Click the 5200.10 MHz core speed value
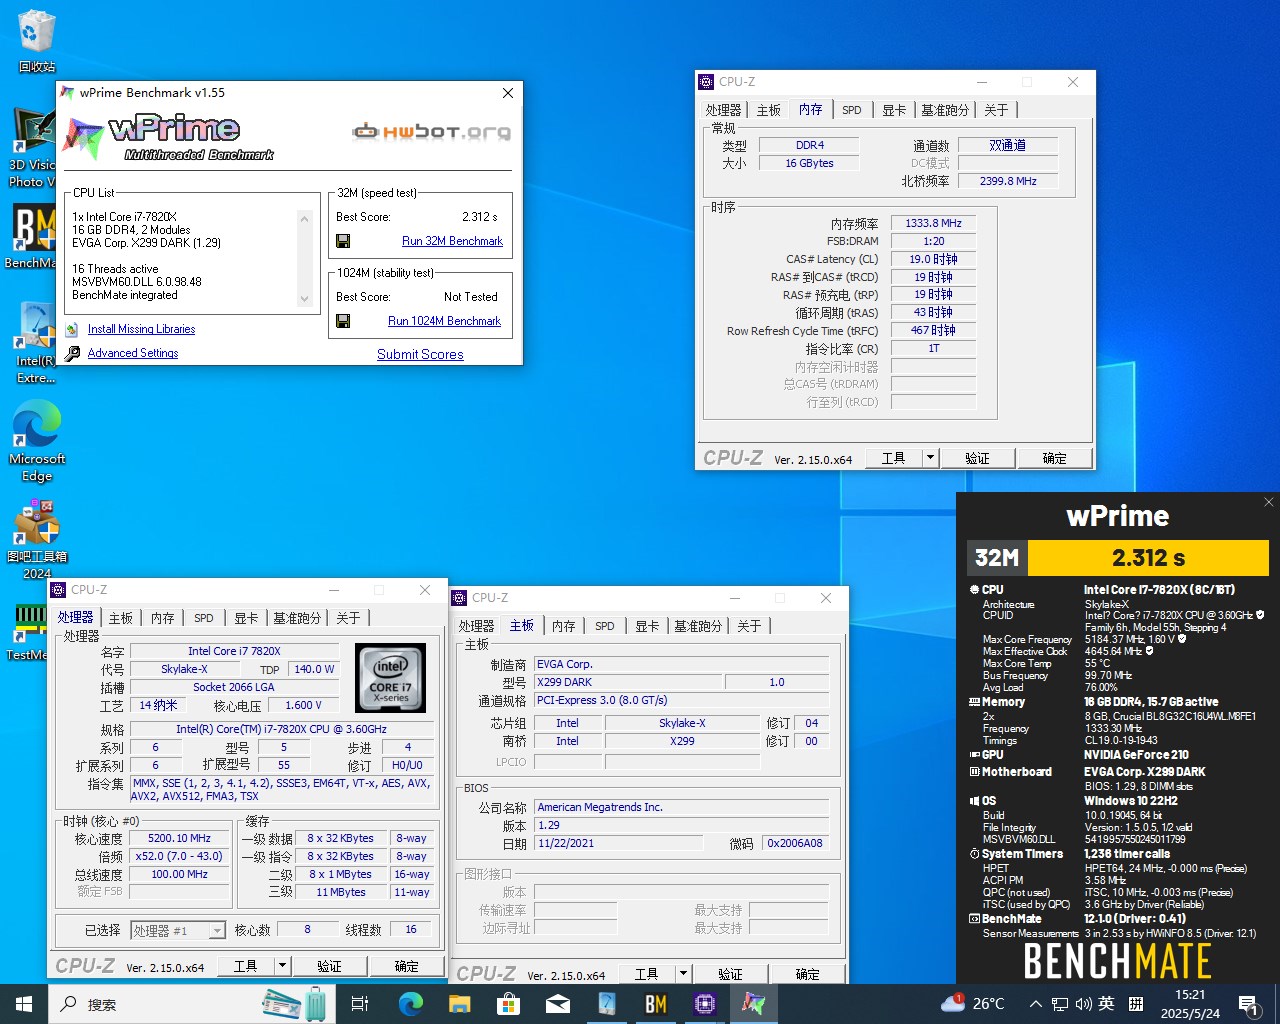Viewport: 1280px width, 1024px height. pos(179,838)
